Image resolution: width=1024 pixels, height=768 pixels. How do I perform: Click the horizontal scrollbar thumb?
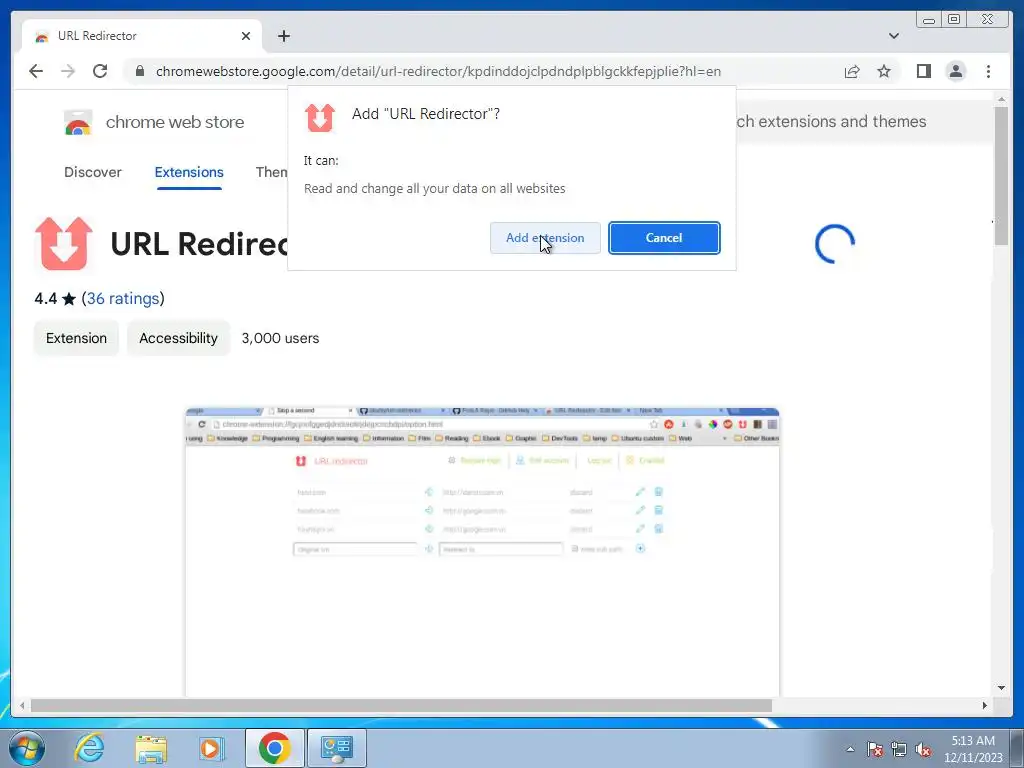[x=401, y=706]
